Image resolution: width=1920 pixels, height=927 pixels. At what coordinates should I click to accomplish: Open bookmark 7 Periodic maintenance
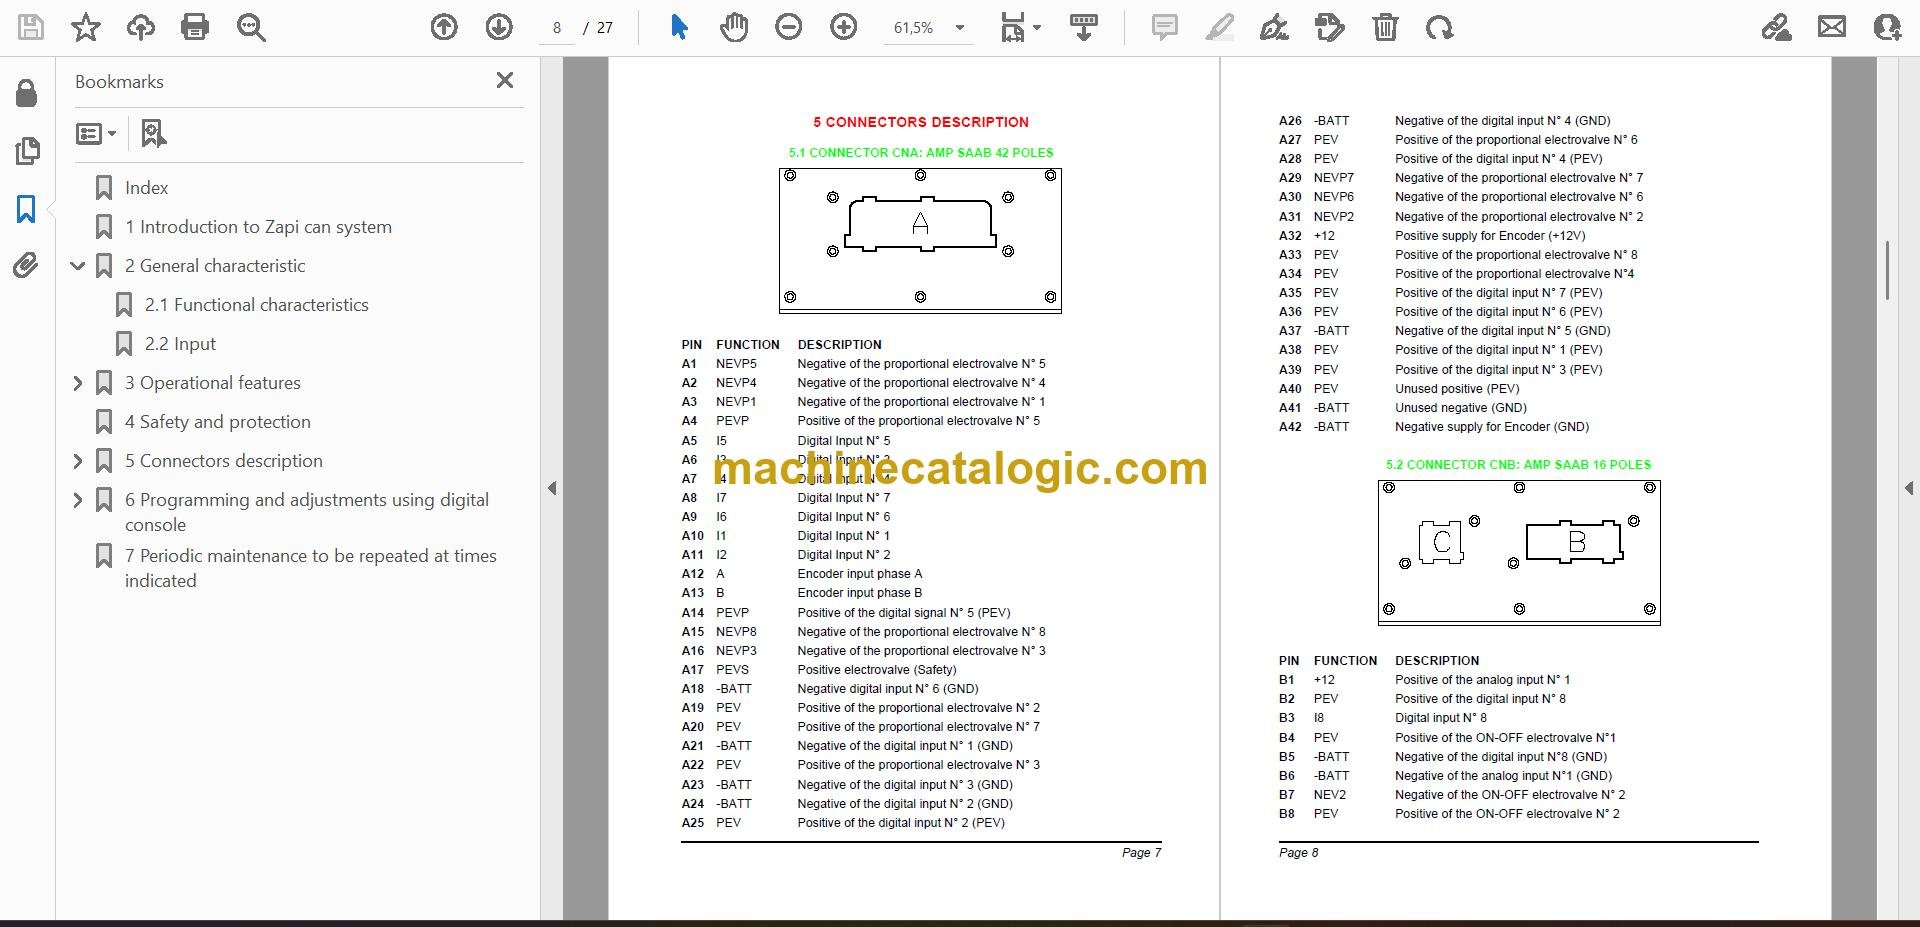click(310, 568)
